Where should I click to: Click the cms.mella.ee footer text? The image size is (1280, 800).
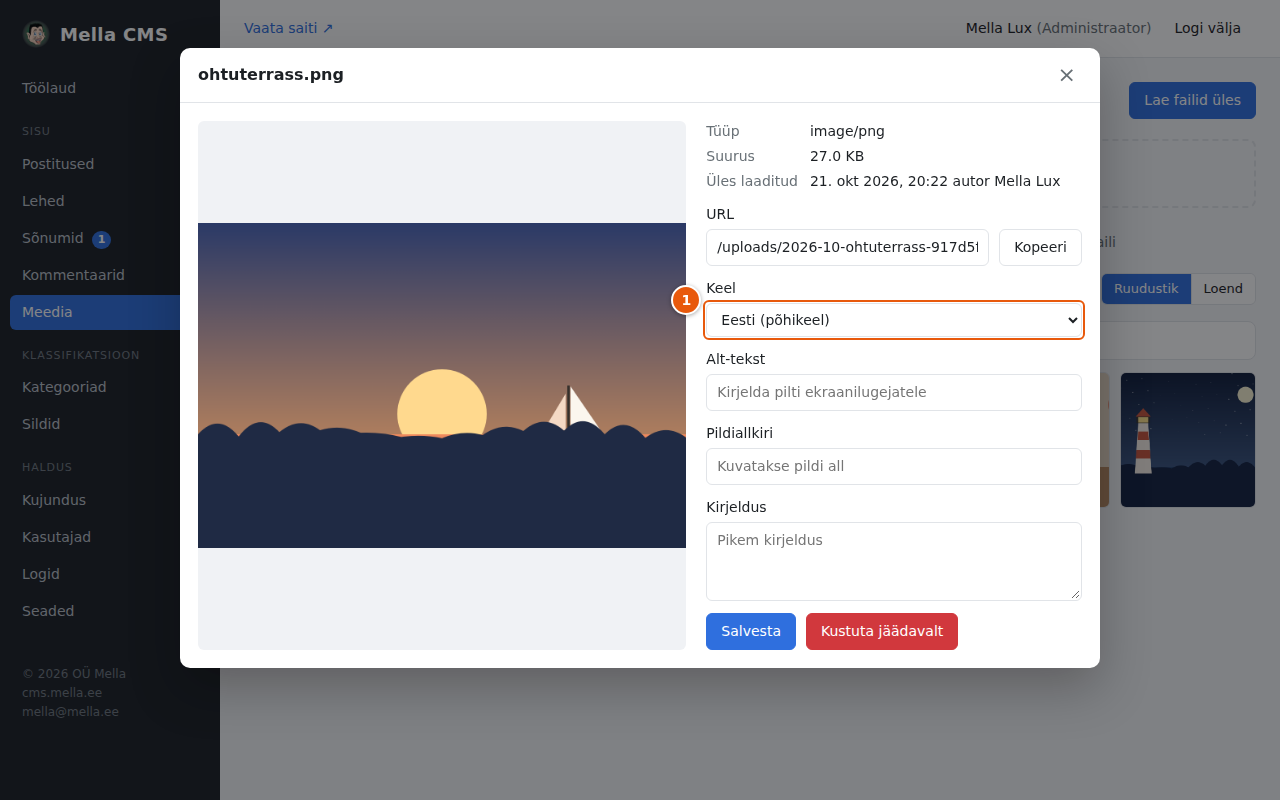(62, 693)
